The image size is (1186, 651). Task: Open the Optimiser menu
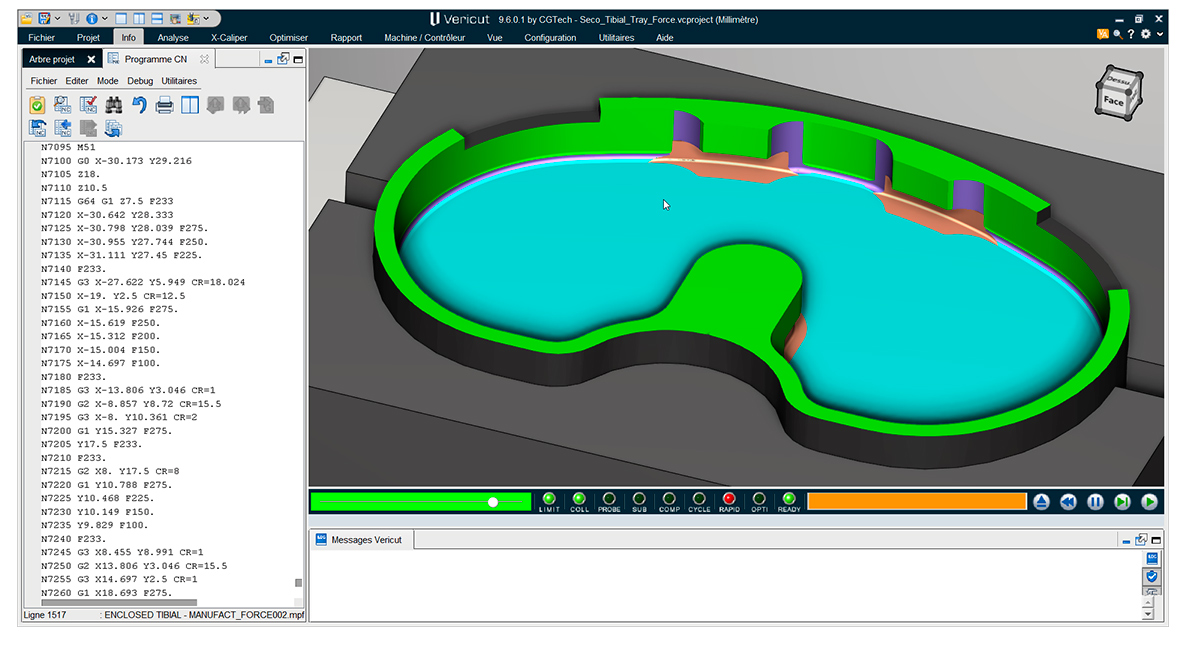[x=289, y=38]
